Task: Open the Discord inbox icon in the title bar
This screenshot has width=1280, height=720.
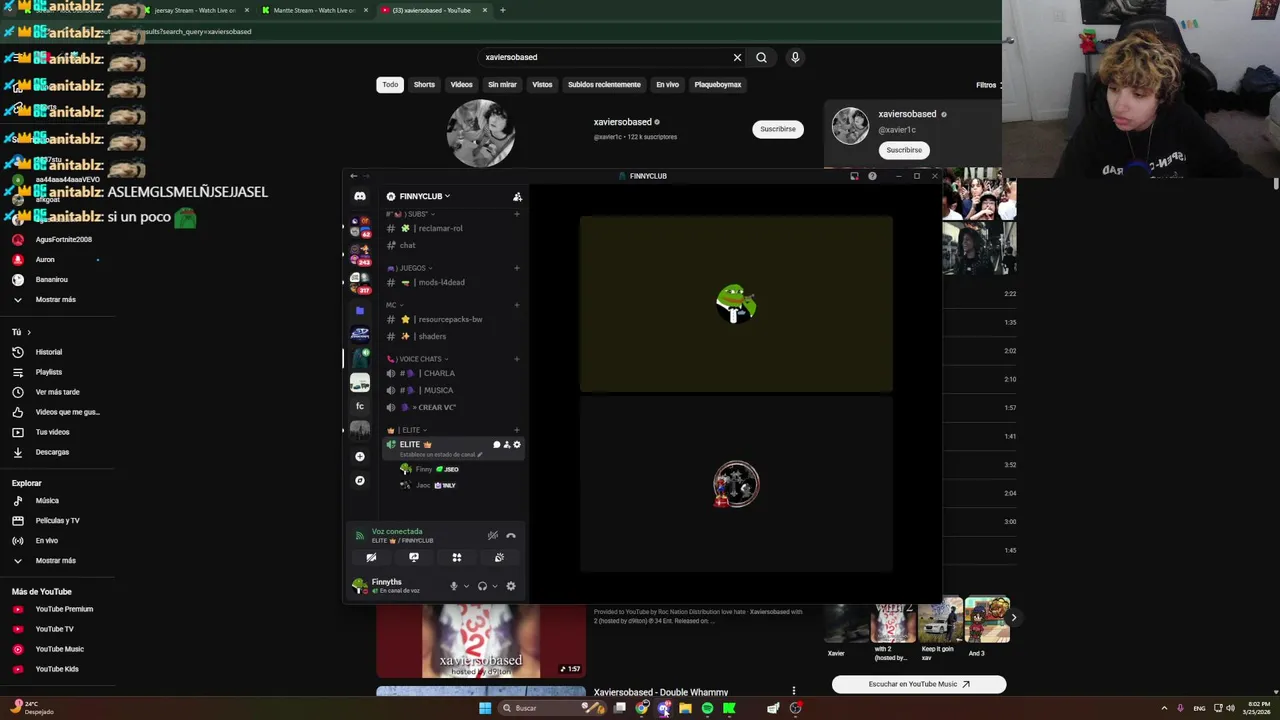Action: 854,176
